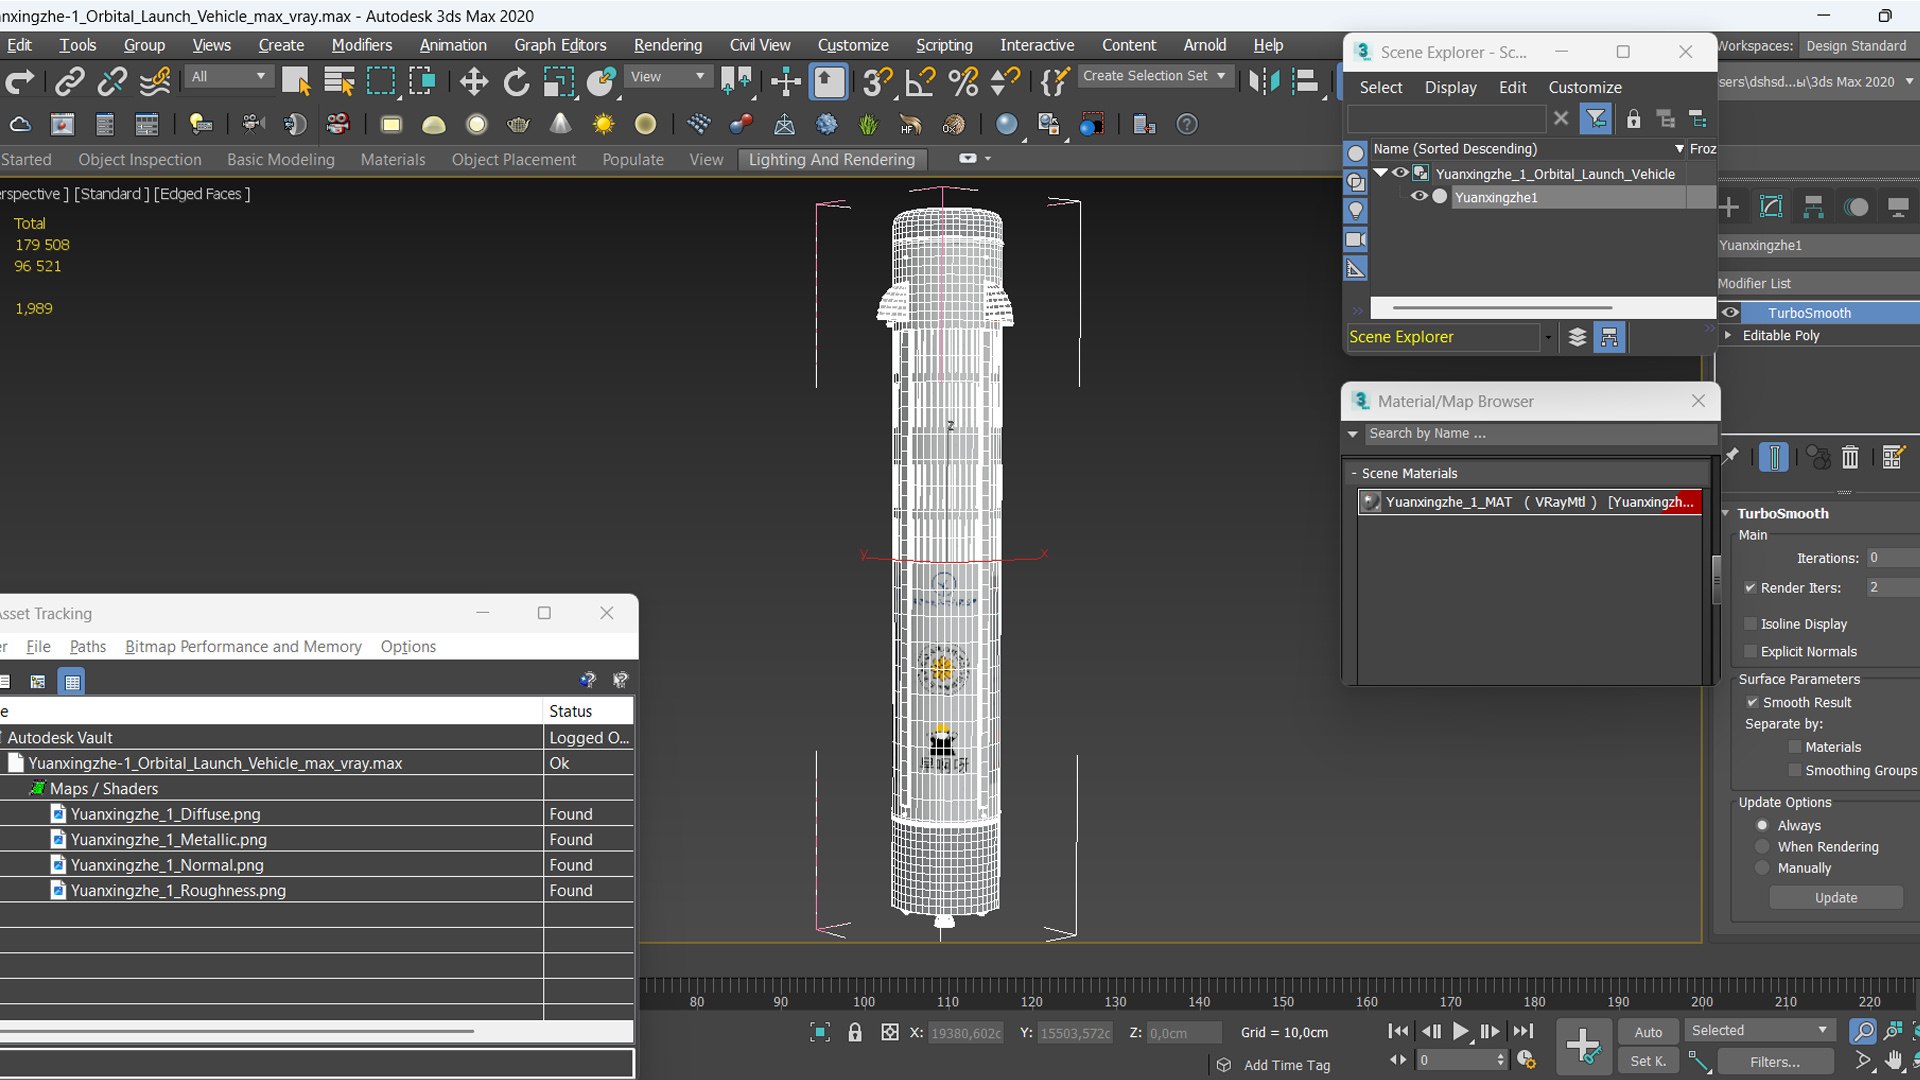
Task: Collapse Yuanxingzhe_1_Orbital_Launch_Vehicle tree node
Action: coord(1381,173)
